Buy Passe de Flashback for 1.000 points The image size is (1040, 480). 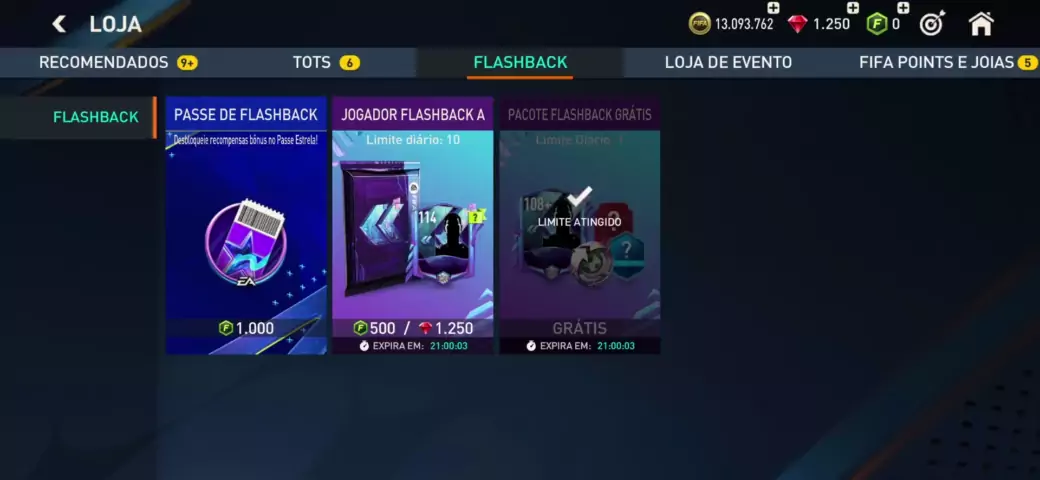[246, 328]
